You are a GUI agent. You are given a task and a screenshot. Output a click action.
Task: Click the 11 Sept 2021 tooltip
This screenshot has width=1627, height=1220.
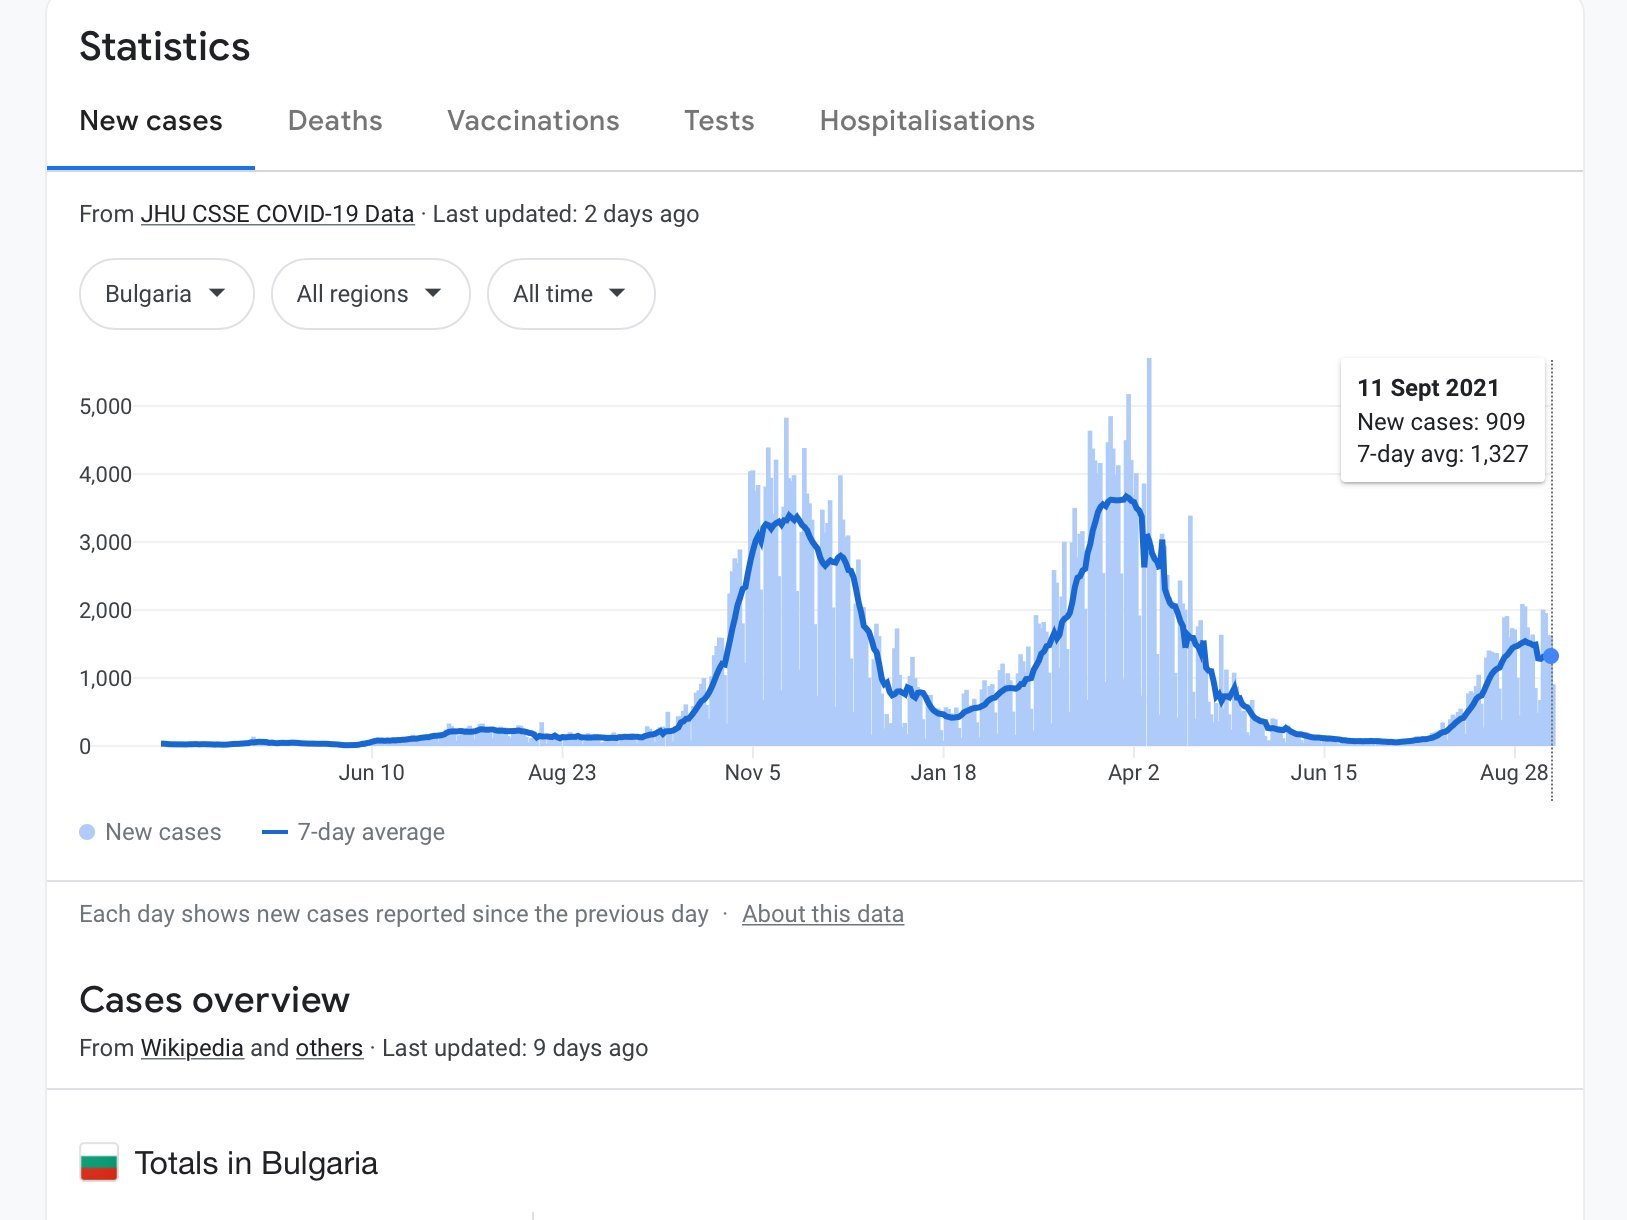click(x=1441, y=421)
